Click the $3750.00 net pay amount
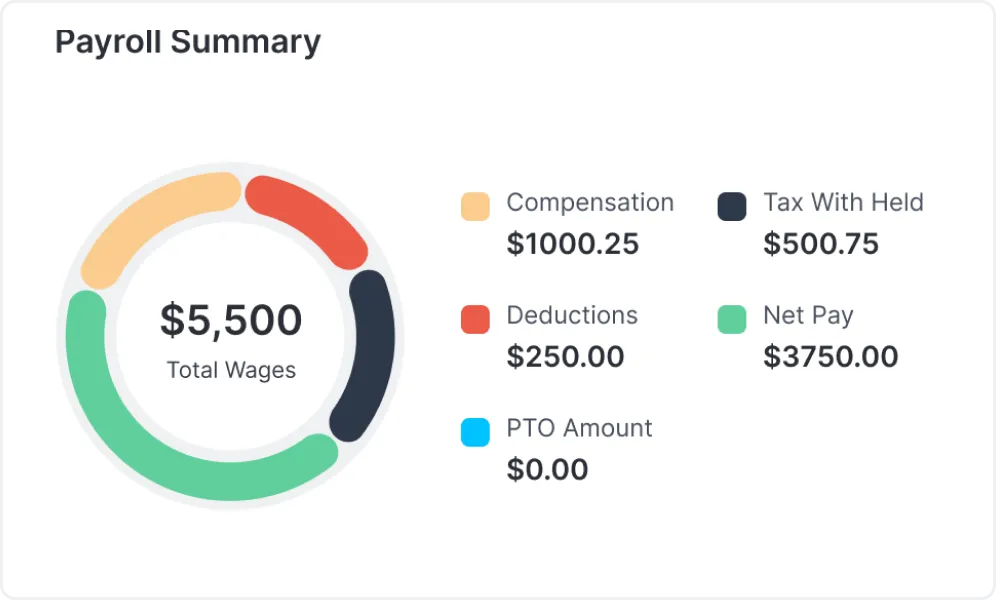The width and height of the screenshot is (996, 600). point(830,357)
